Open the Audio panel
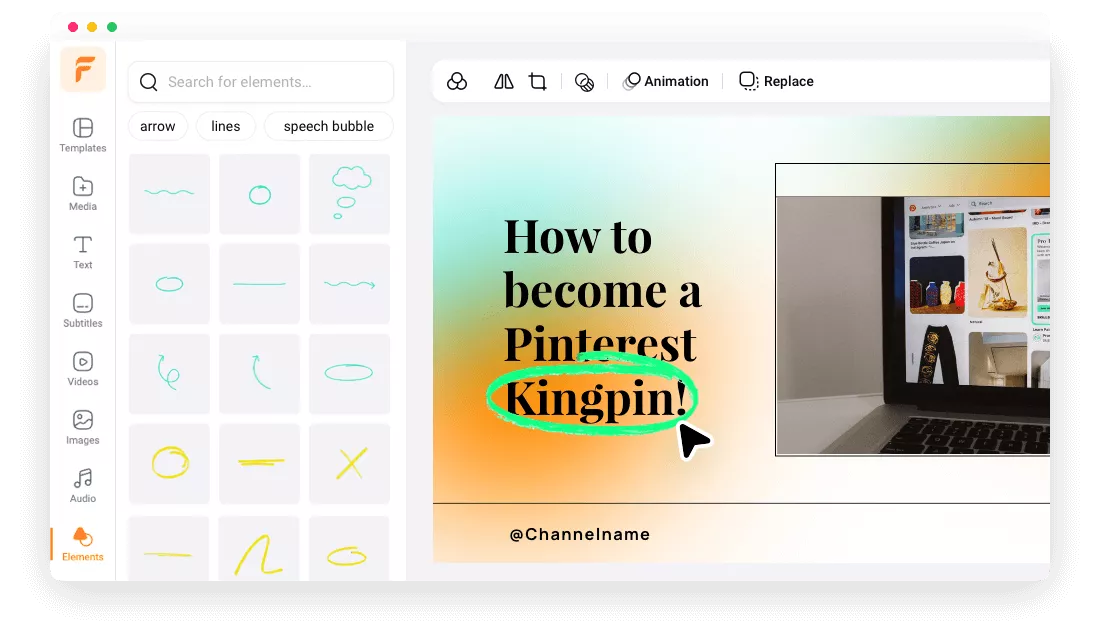Viewport: 1100px width, 641px height. 83,486
